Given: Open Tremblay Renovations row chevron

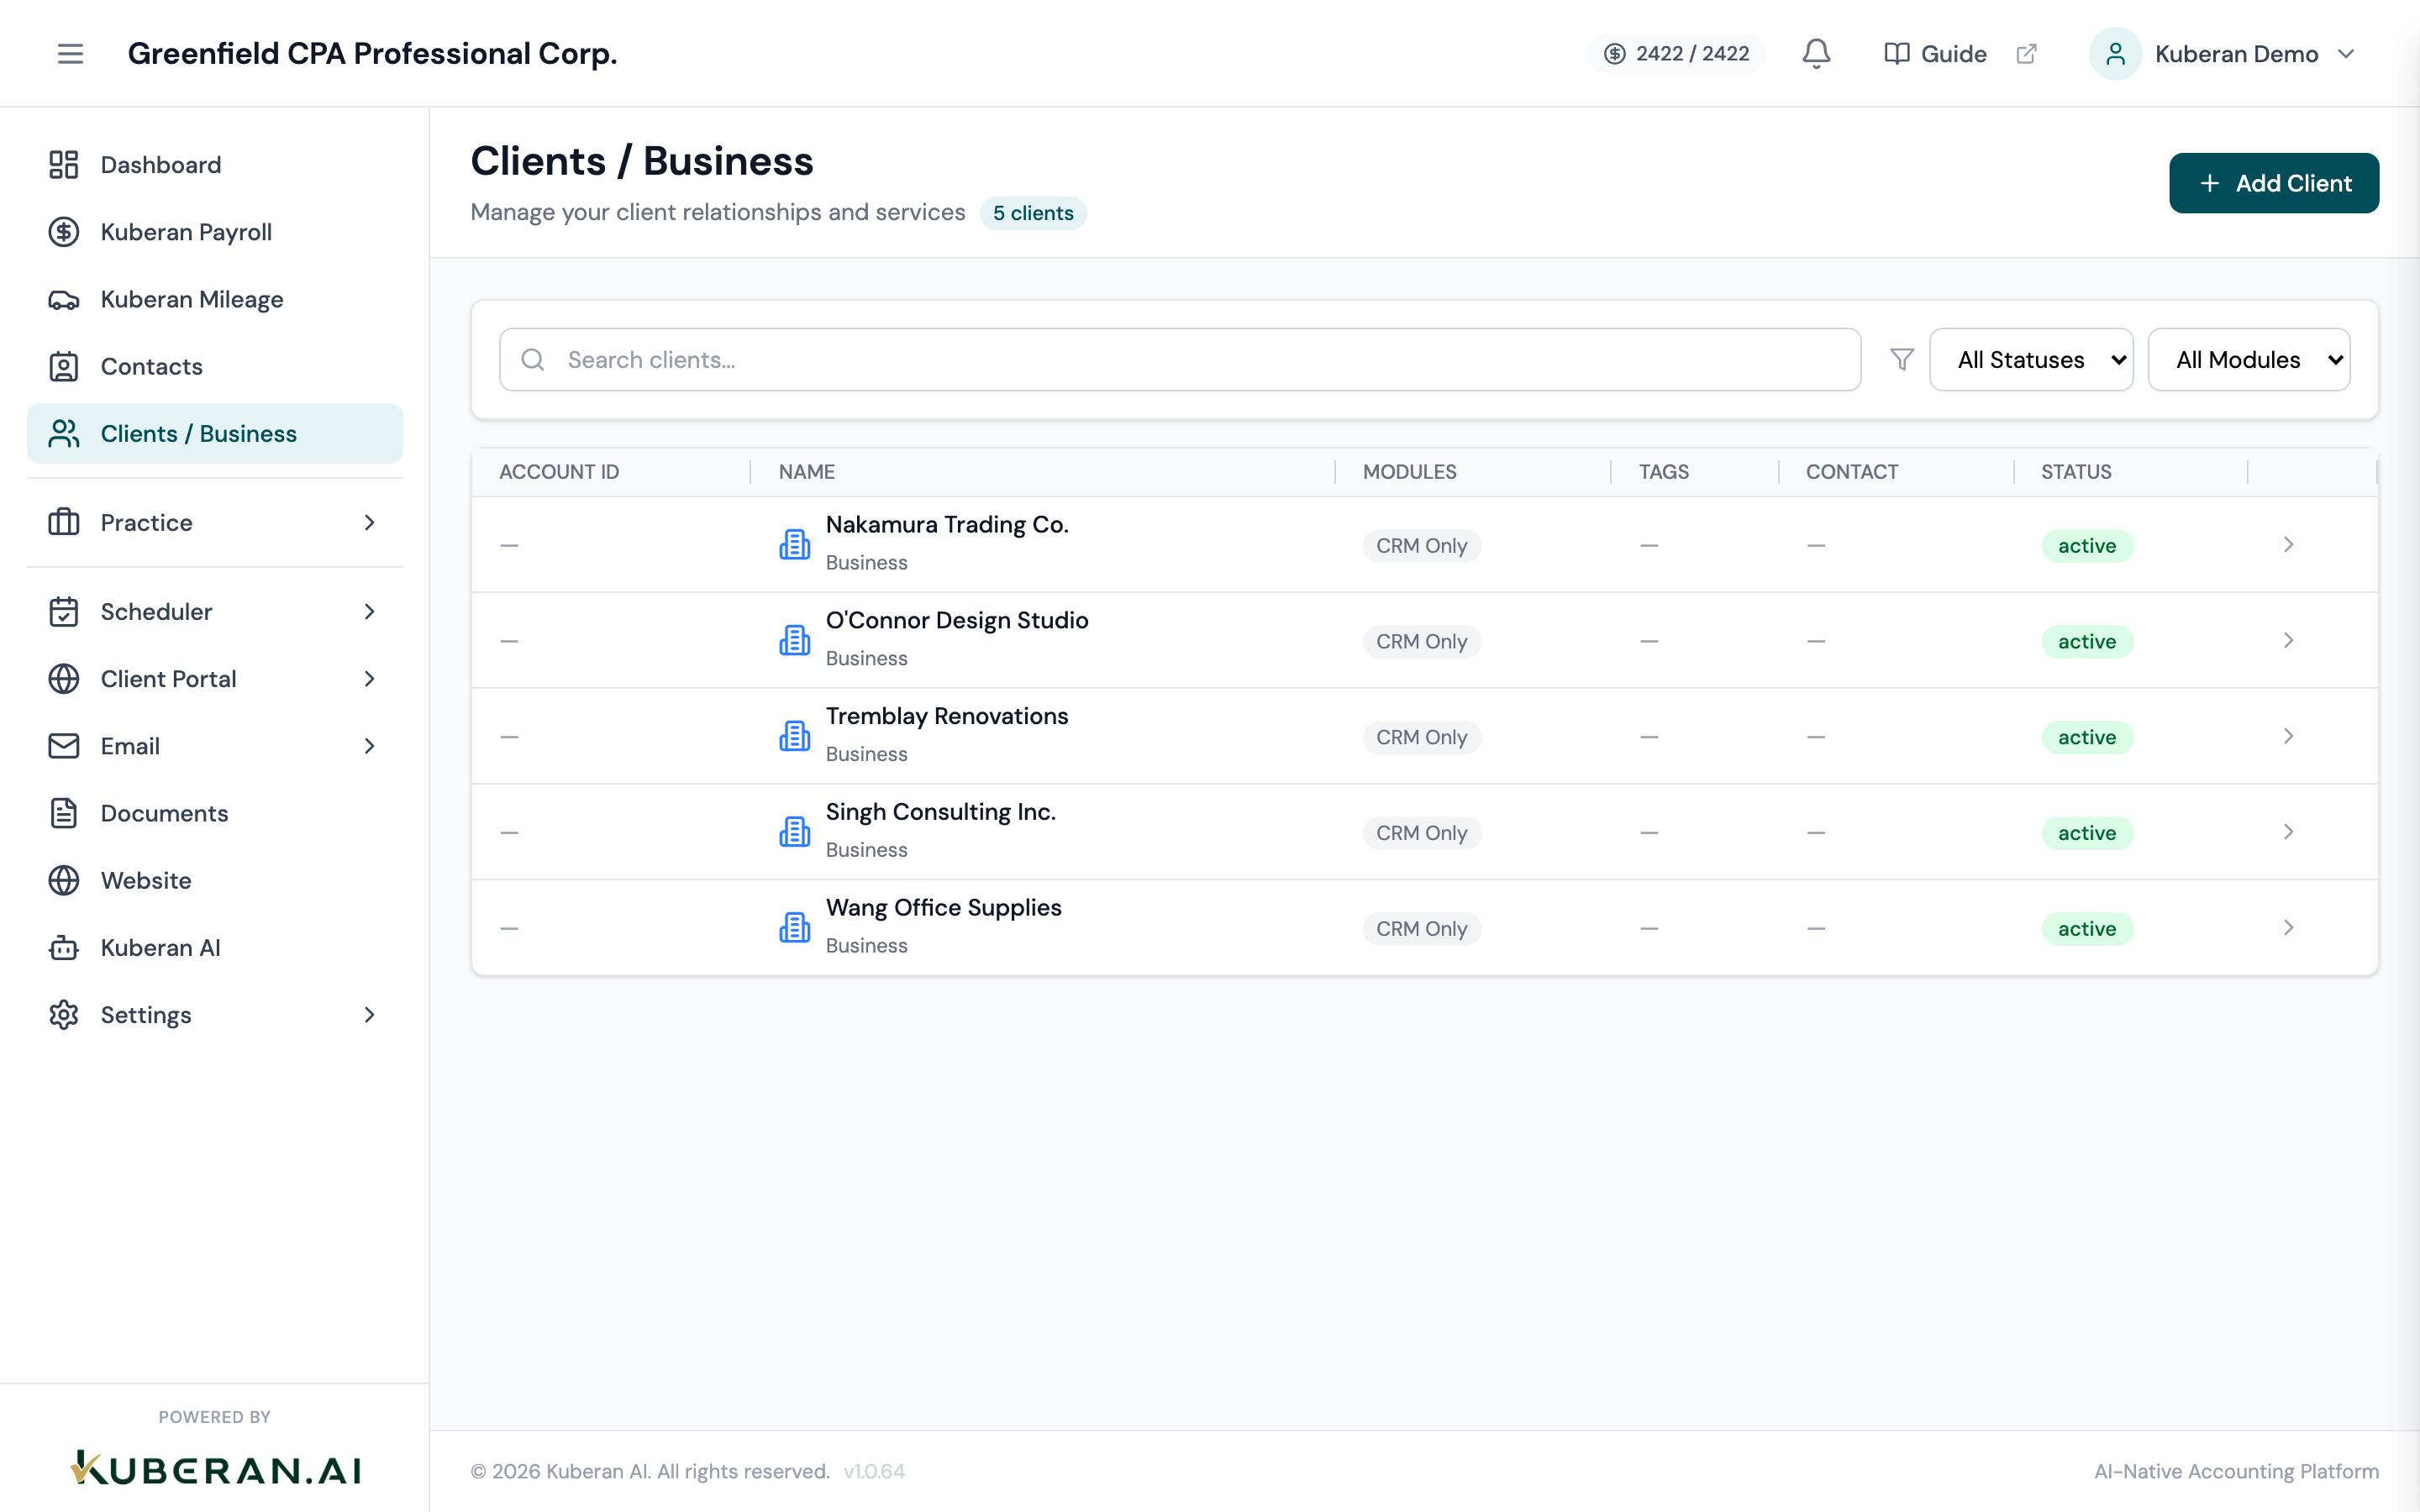Looking at the screenshot, I should click(2288, 737).
